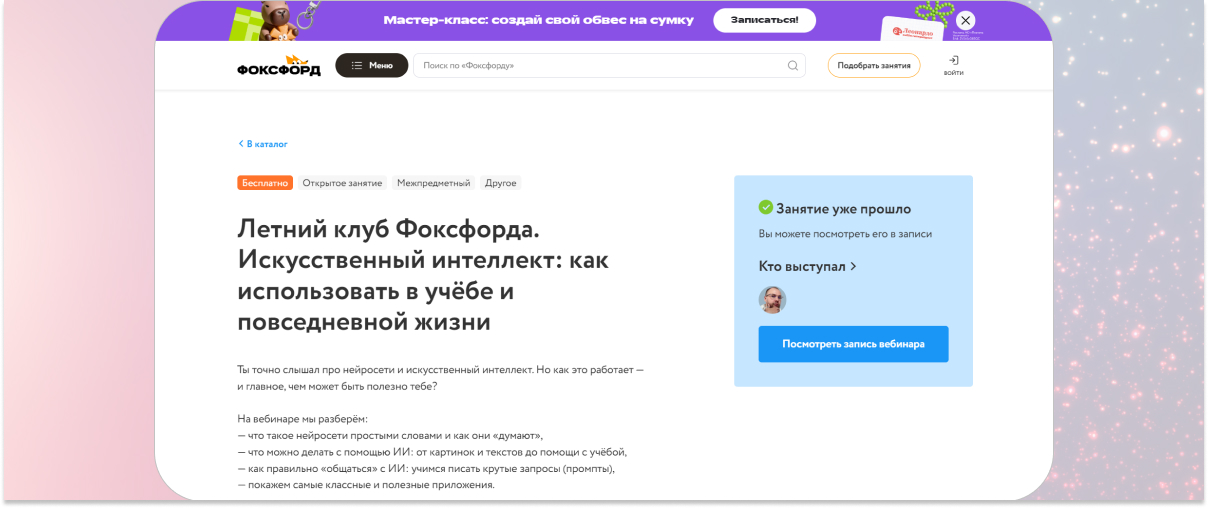The height and width of the screenshot is (508, 1208).
Task: Focus the «Поиск по Фоксфорду» search field
Action: tap(609, 66)
